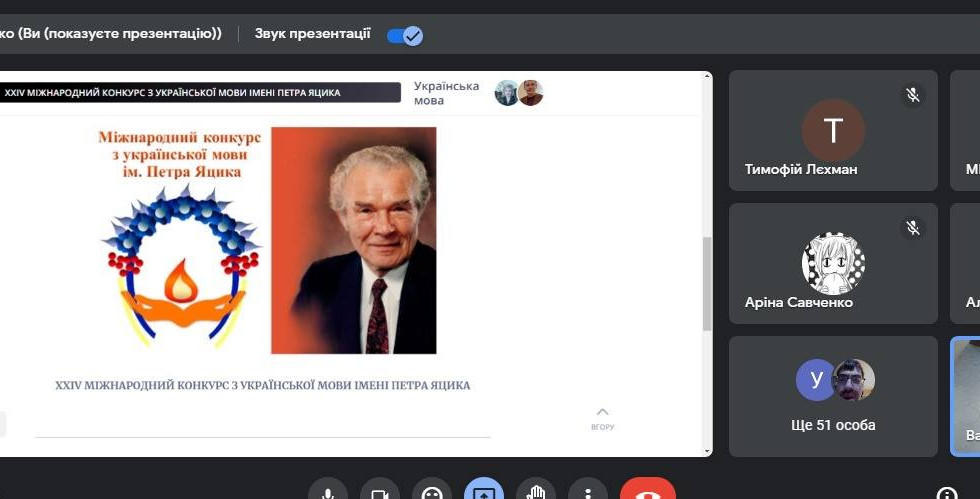Select the dark XXIV МІЖНАРОДНИЙ КОНКУРС header tab

tap(200, 93)
